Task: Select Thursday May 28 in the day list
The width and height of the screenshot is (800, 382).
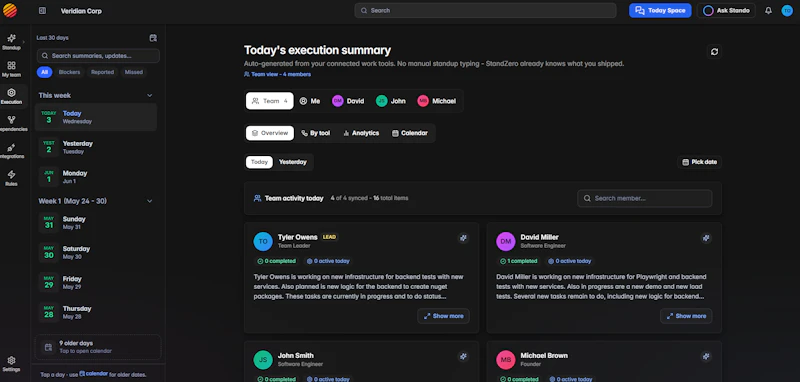Action: click(x=96, y=312)
